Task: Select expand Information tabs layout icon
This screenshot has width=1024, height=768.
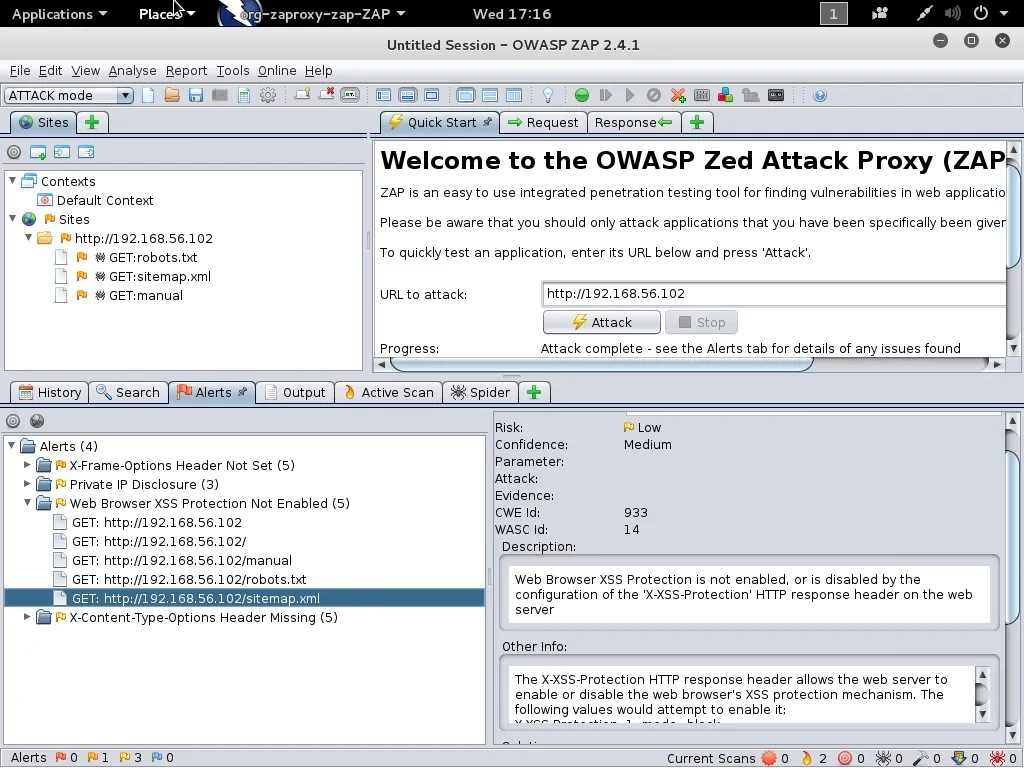Action: pyautogui.click(x=408, y=95)
